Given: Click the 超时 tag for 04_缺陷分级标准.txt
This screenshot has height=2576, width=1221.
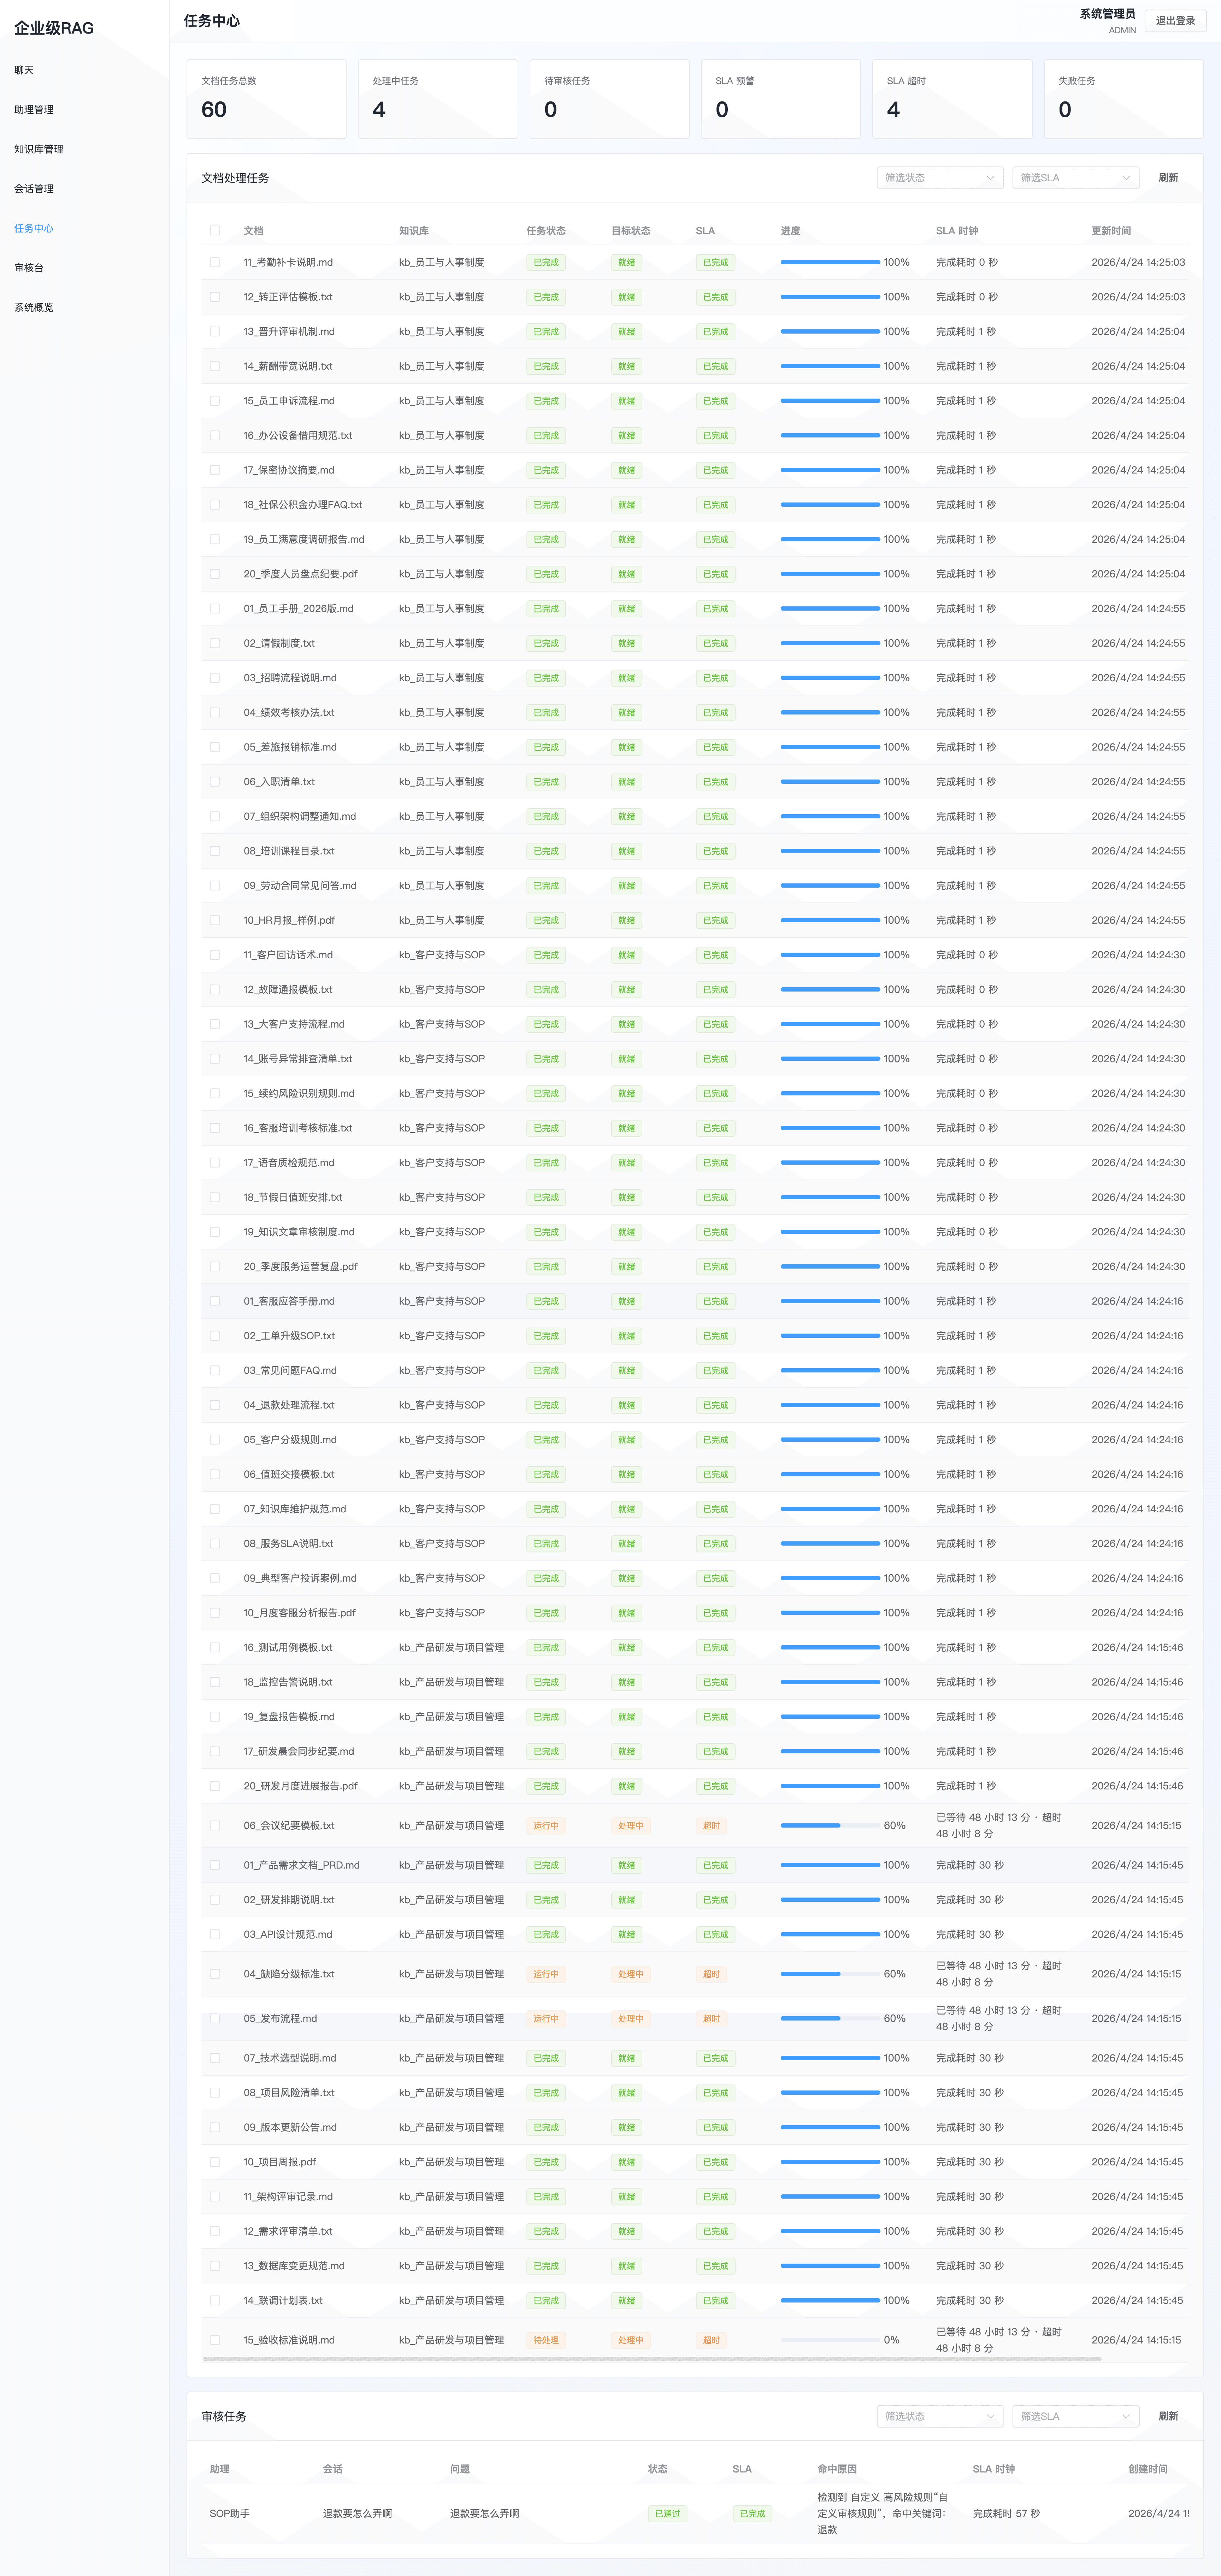Looking at the screenshot, I should click(711, 1974).
